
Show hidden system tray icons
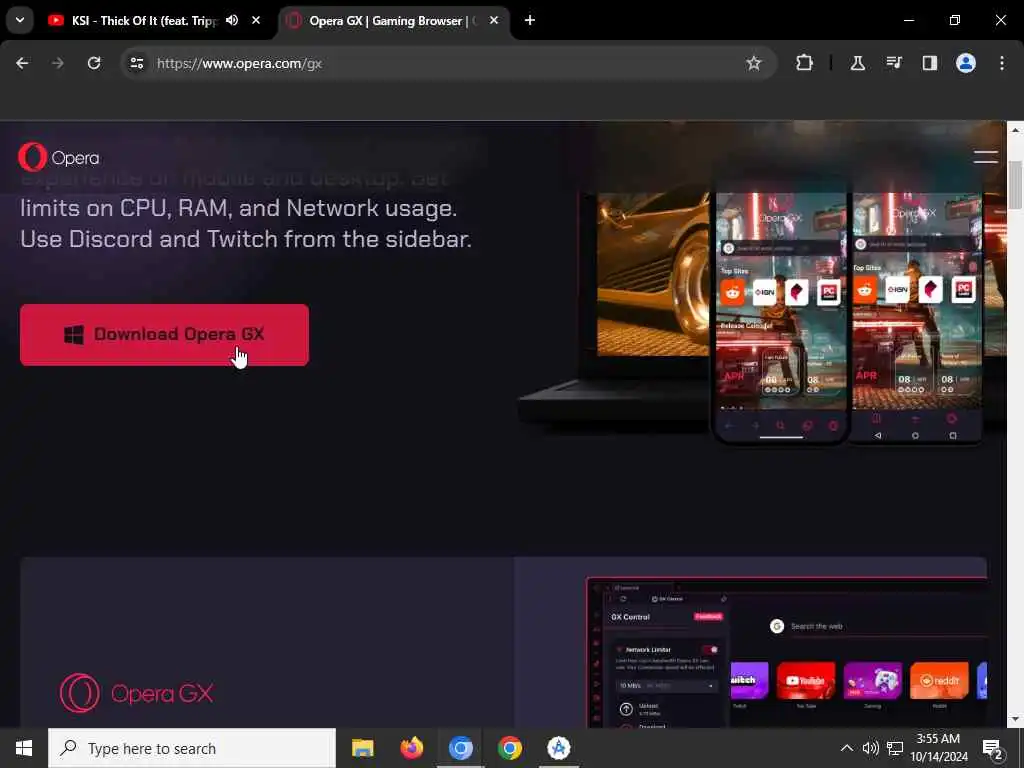pyautogui.click(x=846, y=748)
